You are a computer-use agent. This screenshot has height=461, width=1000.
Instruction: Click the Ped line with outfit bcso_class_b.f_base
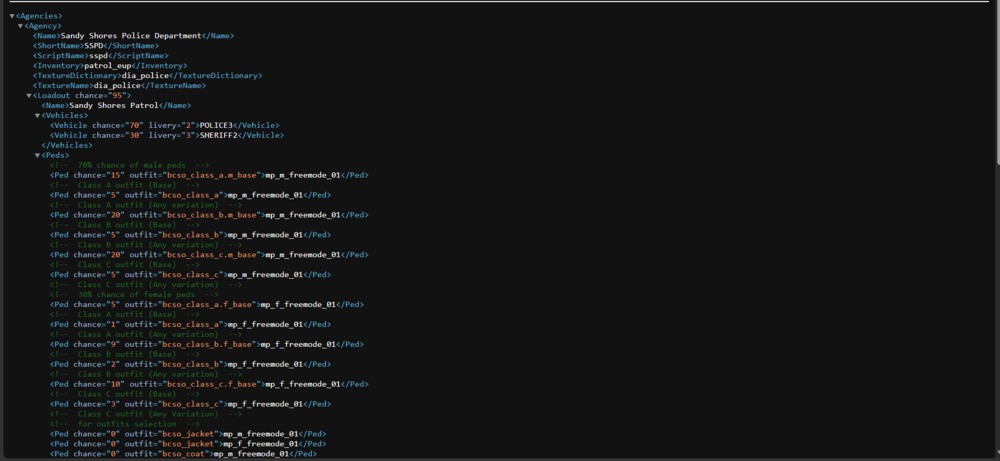(207, 344)
